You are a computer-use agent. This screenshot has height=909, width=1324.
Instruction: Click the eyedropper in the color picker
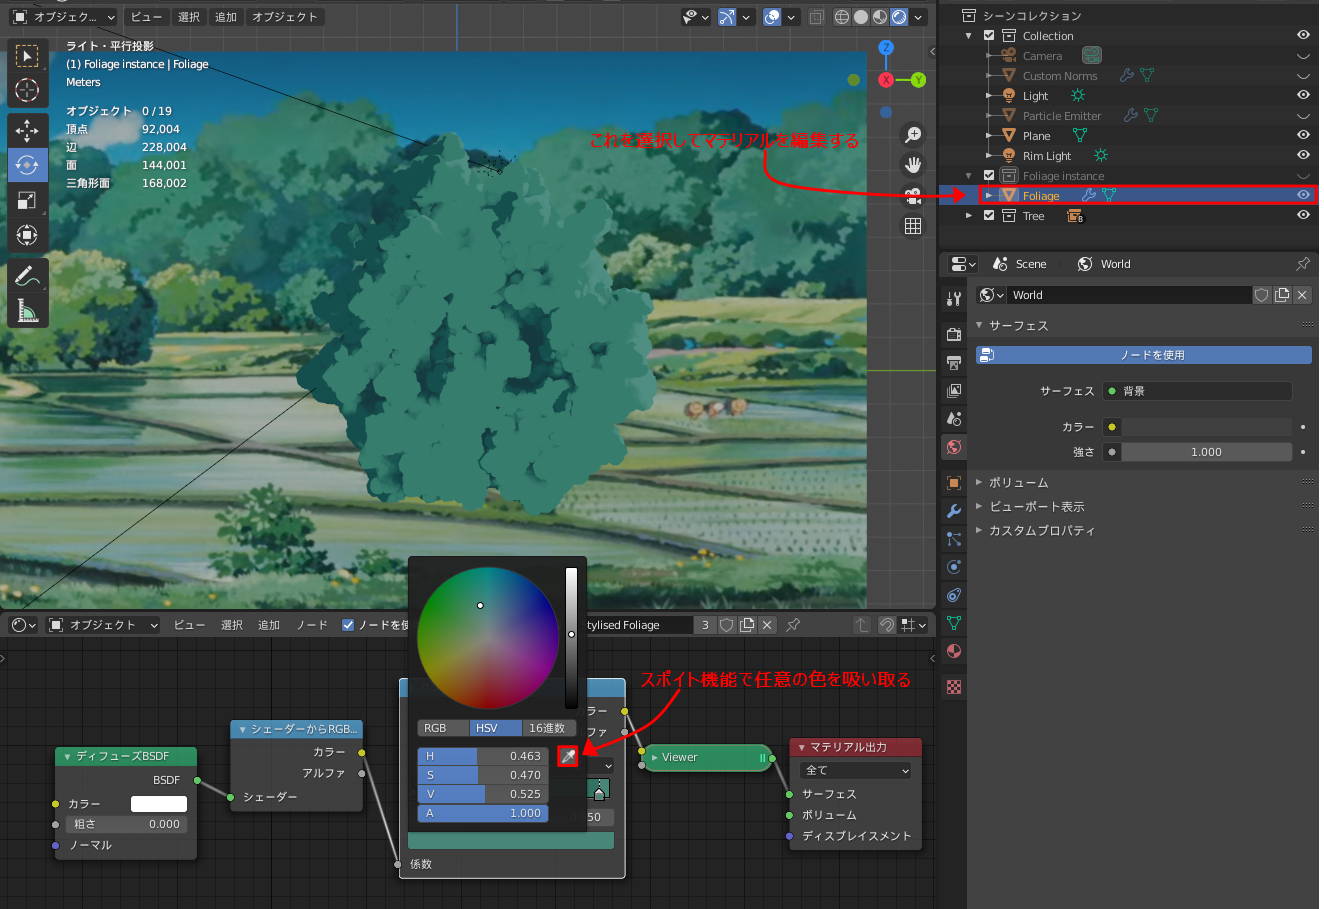pyautogui.click(x=568, y=756)
